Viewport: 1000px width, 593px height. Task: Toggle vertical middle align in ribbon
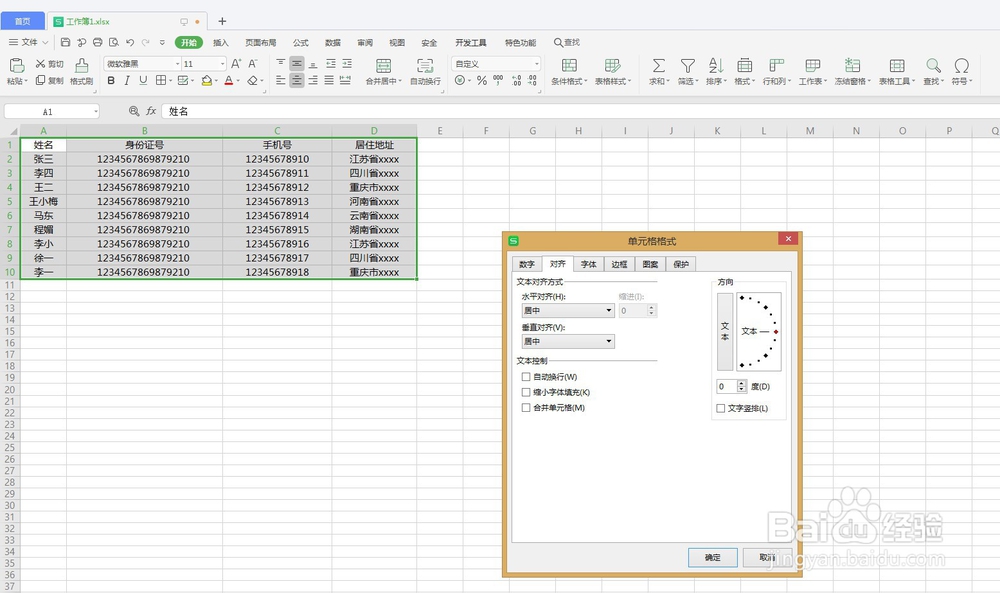pos(297,64)
